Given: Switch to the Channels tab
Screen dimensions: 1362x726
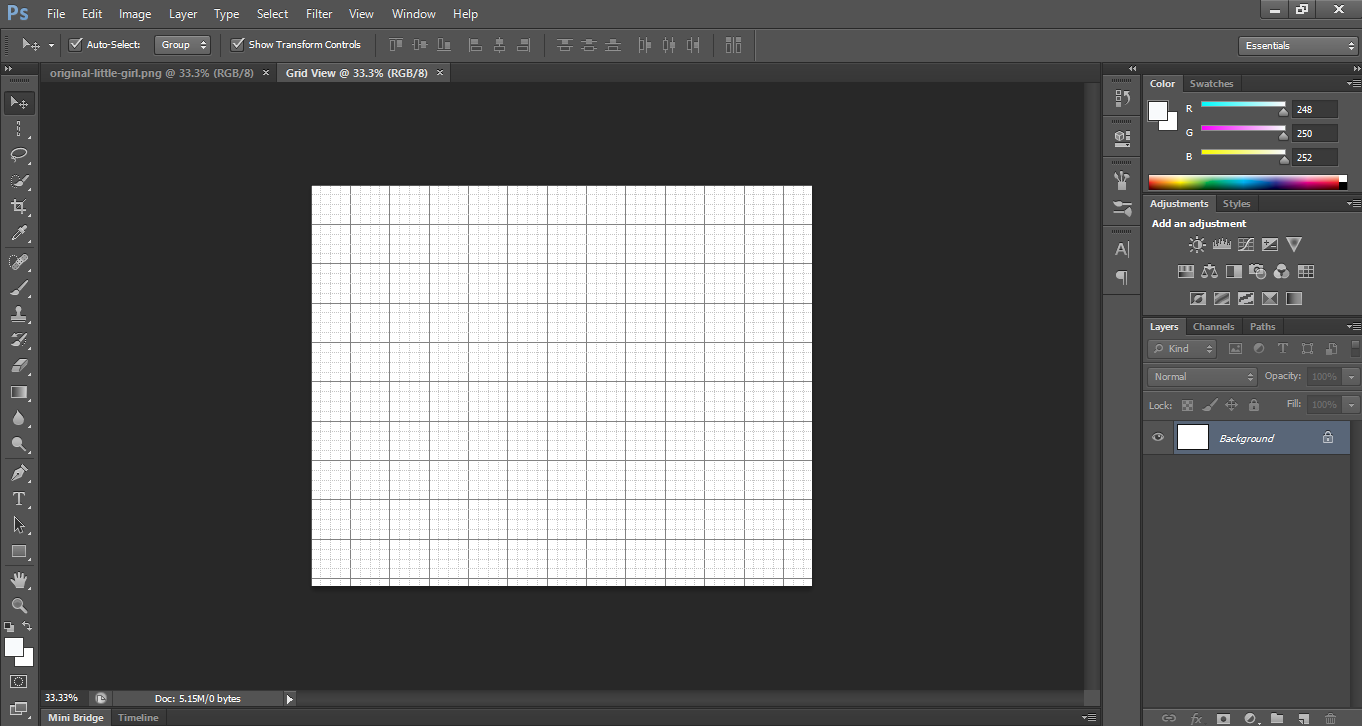Looking at the screenshot, I should click(1213, 326).
